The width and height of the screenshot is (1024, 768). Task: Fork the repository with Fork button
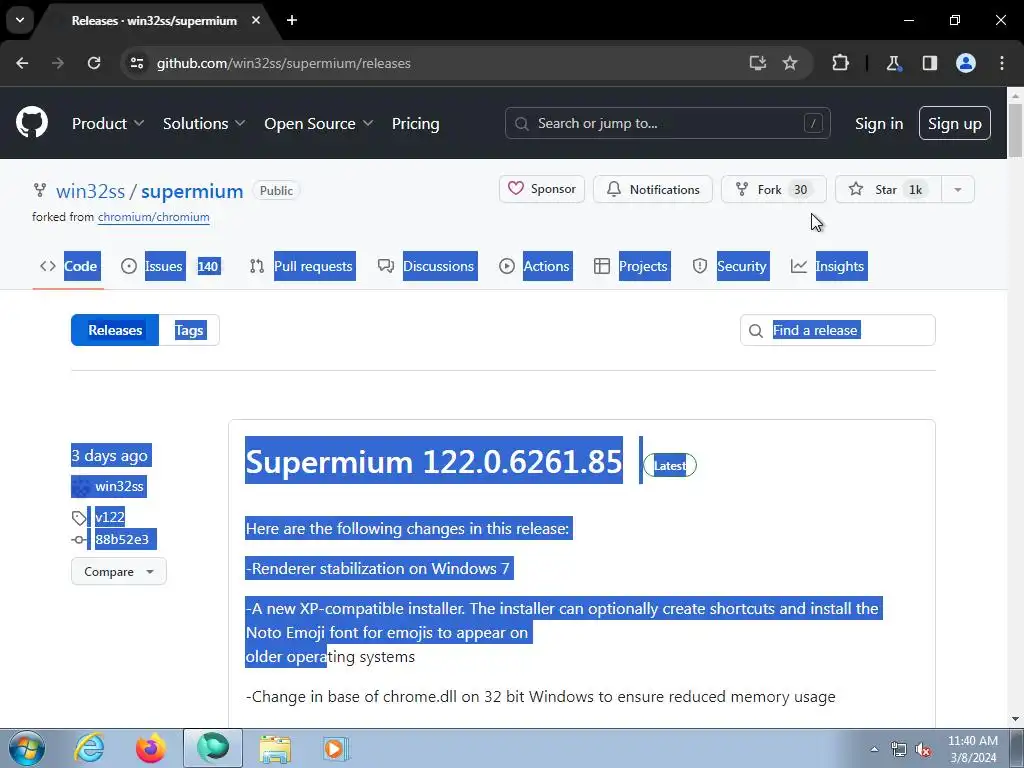click(x=774, y=189)
